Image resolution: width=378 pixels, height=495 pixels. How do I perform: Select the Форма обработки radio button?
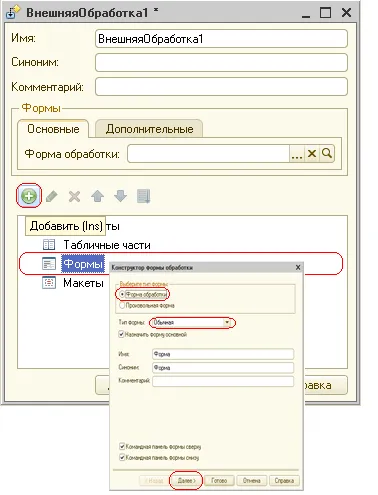tap(122, 295)
